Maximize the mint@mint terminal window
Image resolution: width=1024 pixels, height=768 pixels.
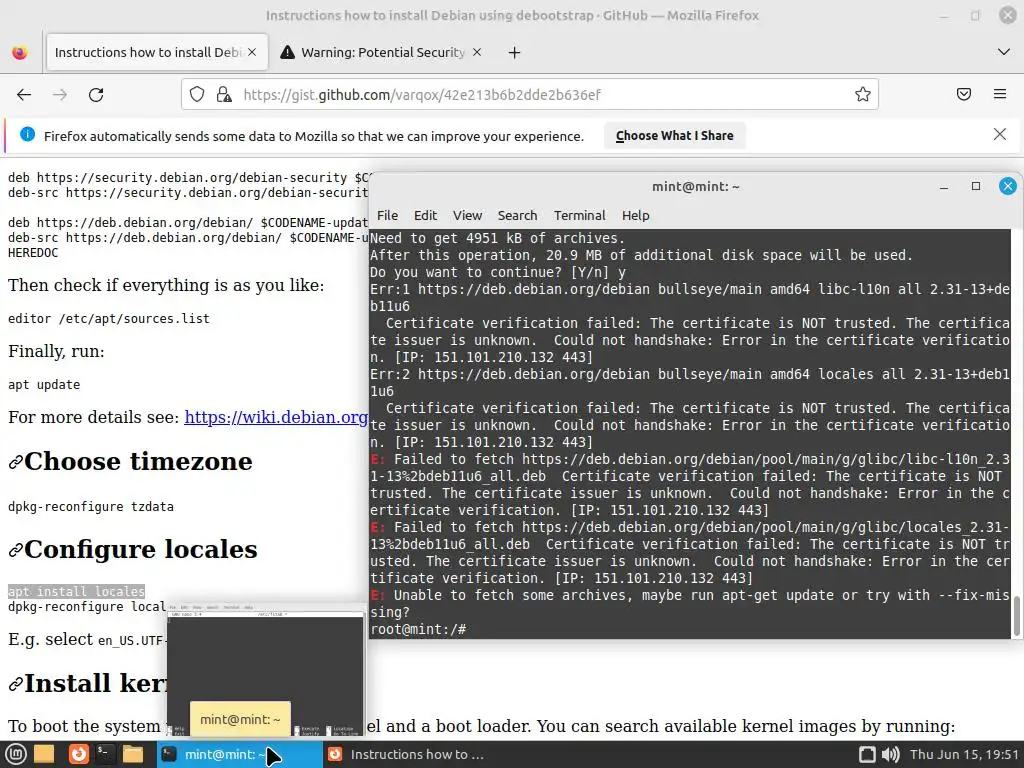(x=976, y=186)
